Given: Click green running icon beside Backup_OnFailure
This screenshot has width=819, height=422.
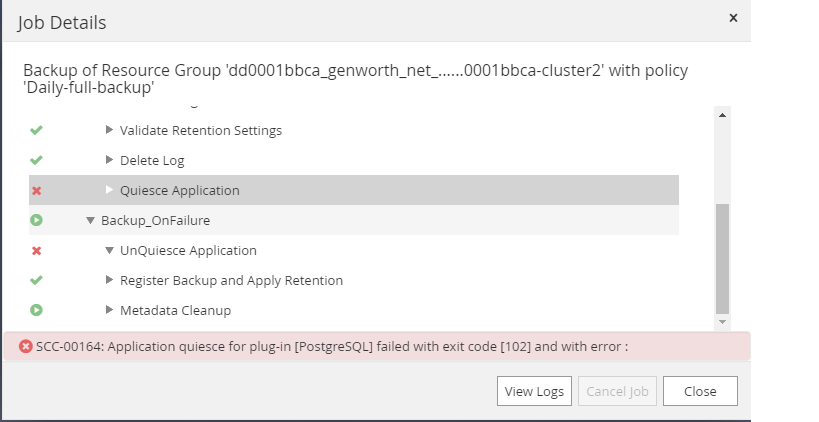Looking at the screenshot, I should click(x=37, y=220).
